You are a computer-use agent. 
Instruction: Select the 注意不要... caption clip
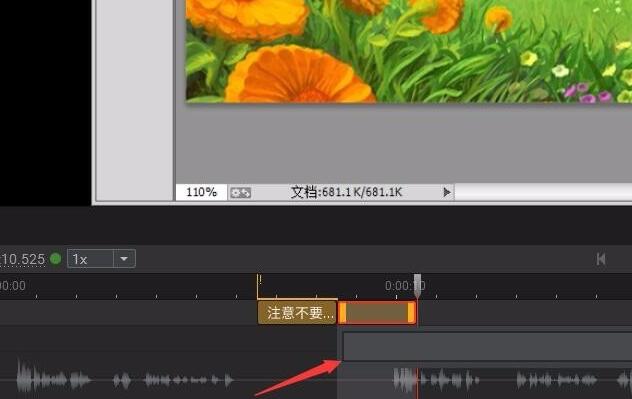click(x=297, y=312)
